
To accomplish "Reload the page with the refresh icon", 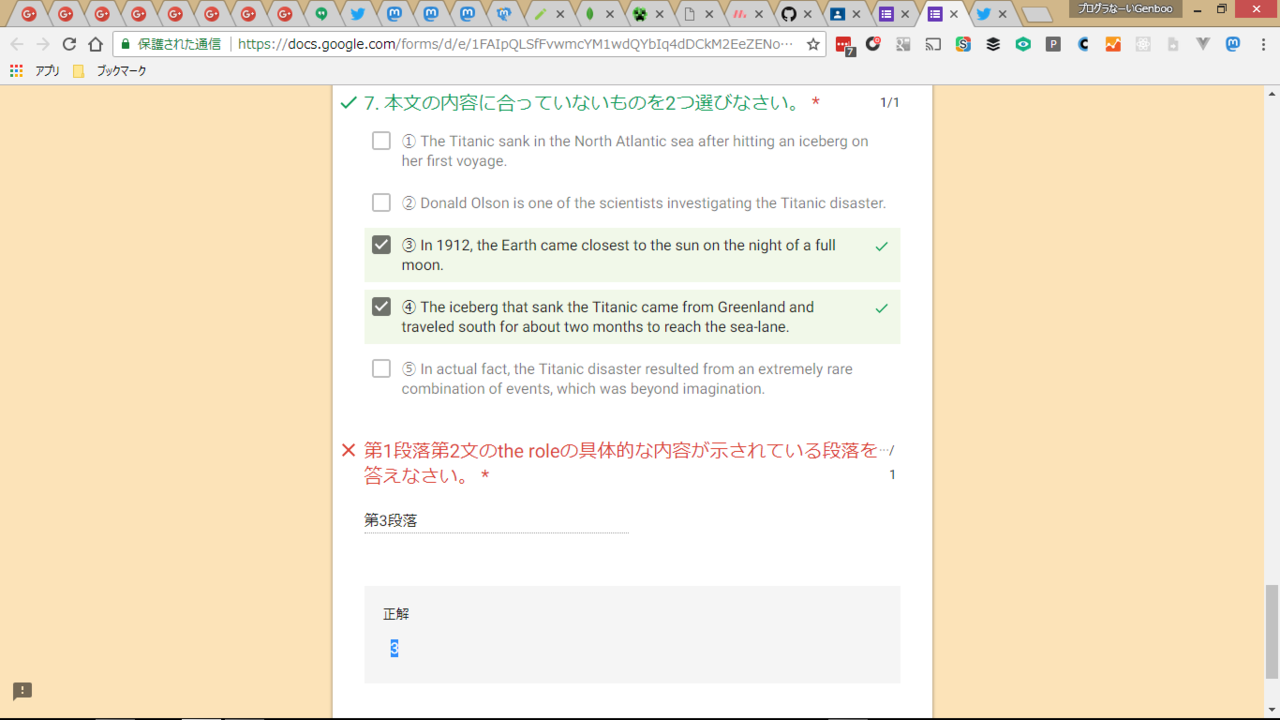I will 69,44.
